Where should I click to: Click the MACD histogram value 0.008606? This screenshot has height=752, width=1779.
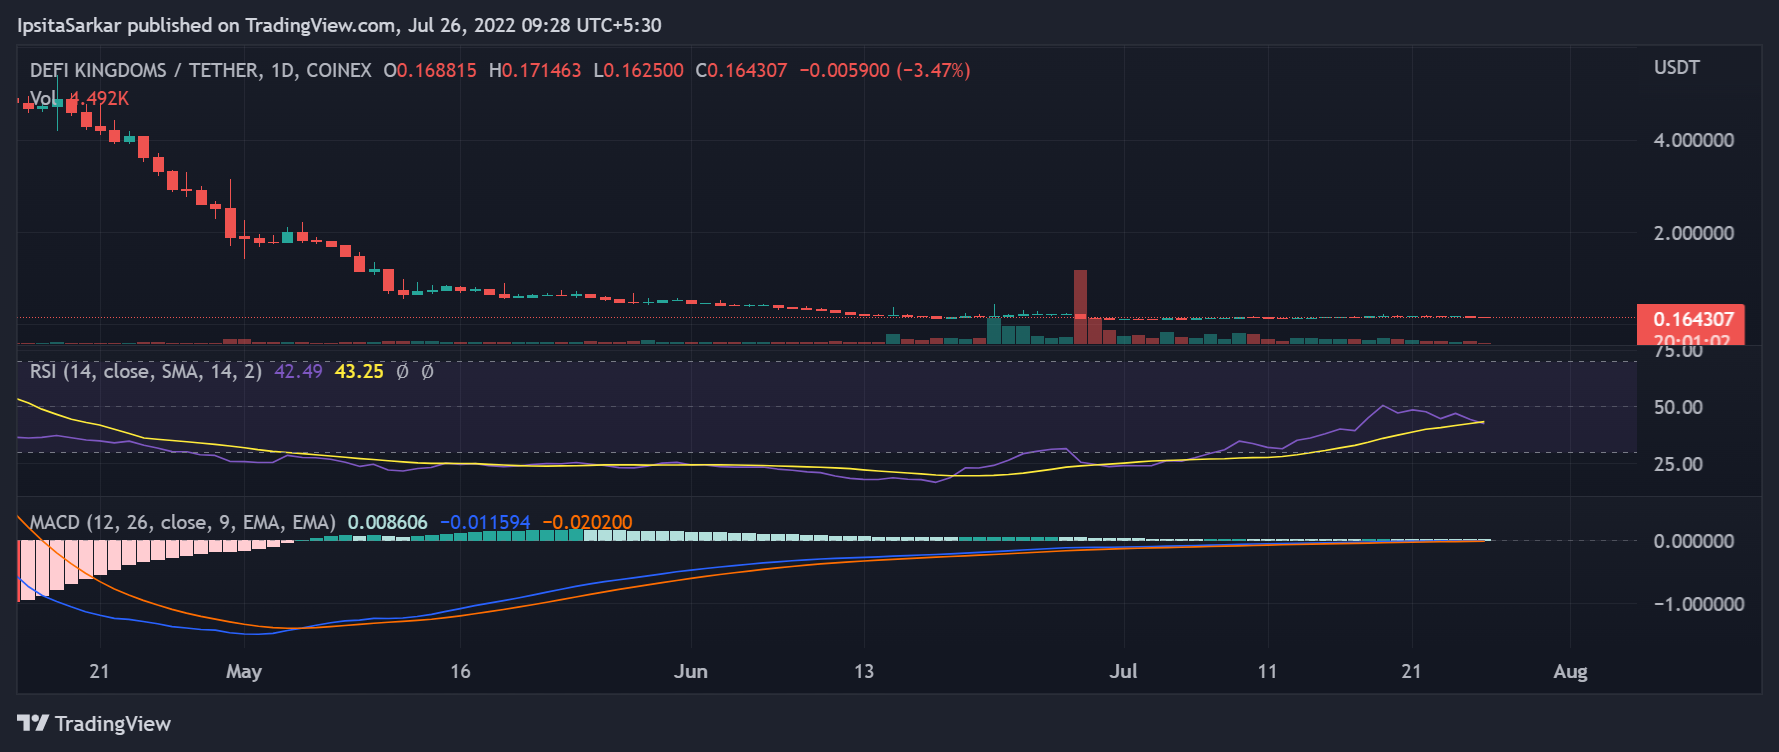coord(387,522)
